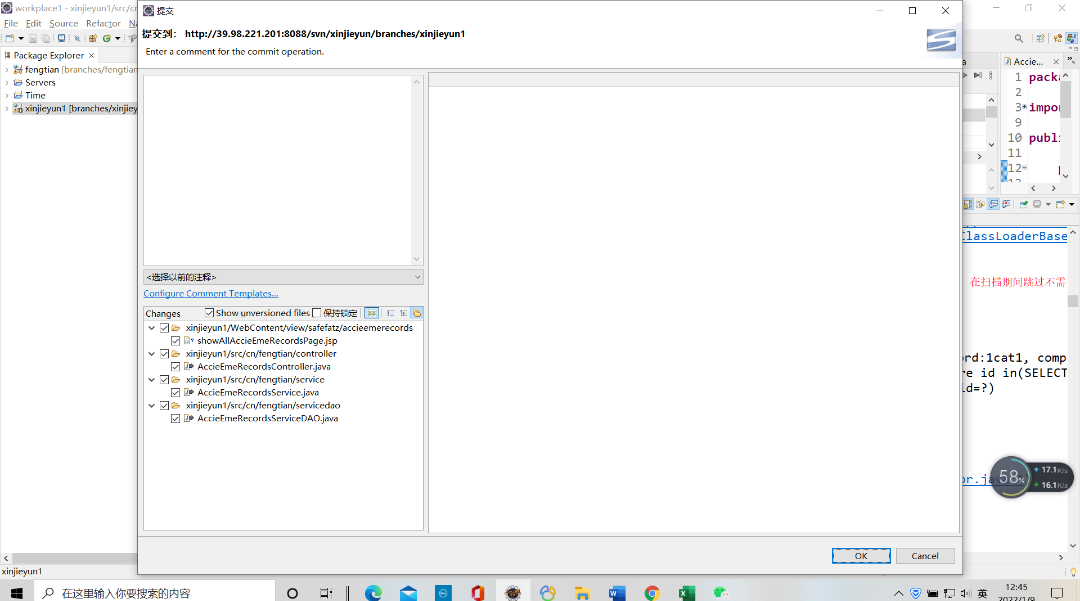The height and width of the screenshot is (601, 1080).
Task: Expand the fengtian project in Package Explorer
Action: [6, 70]
